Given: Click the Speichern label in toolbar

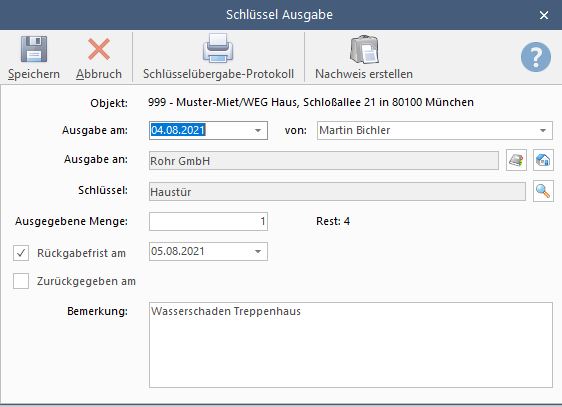Looking at the screenshot, I should coord(34,74).
